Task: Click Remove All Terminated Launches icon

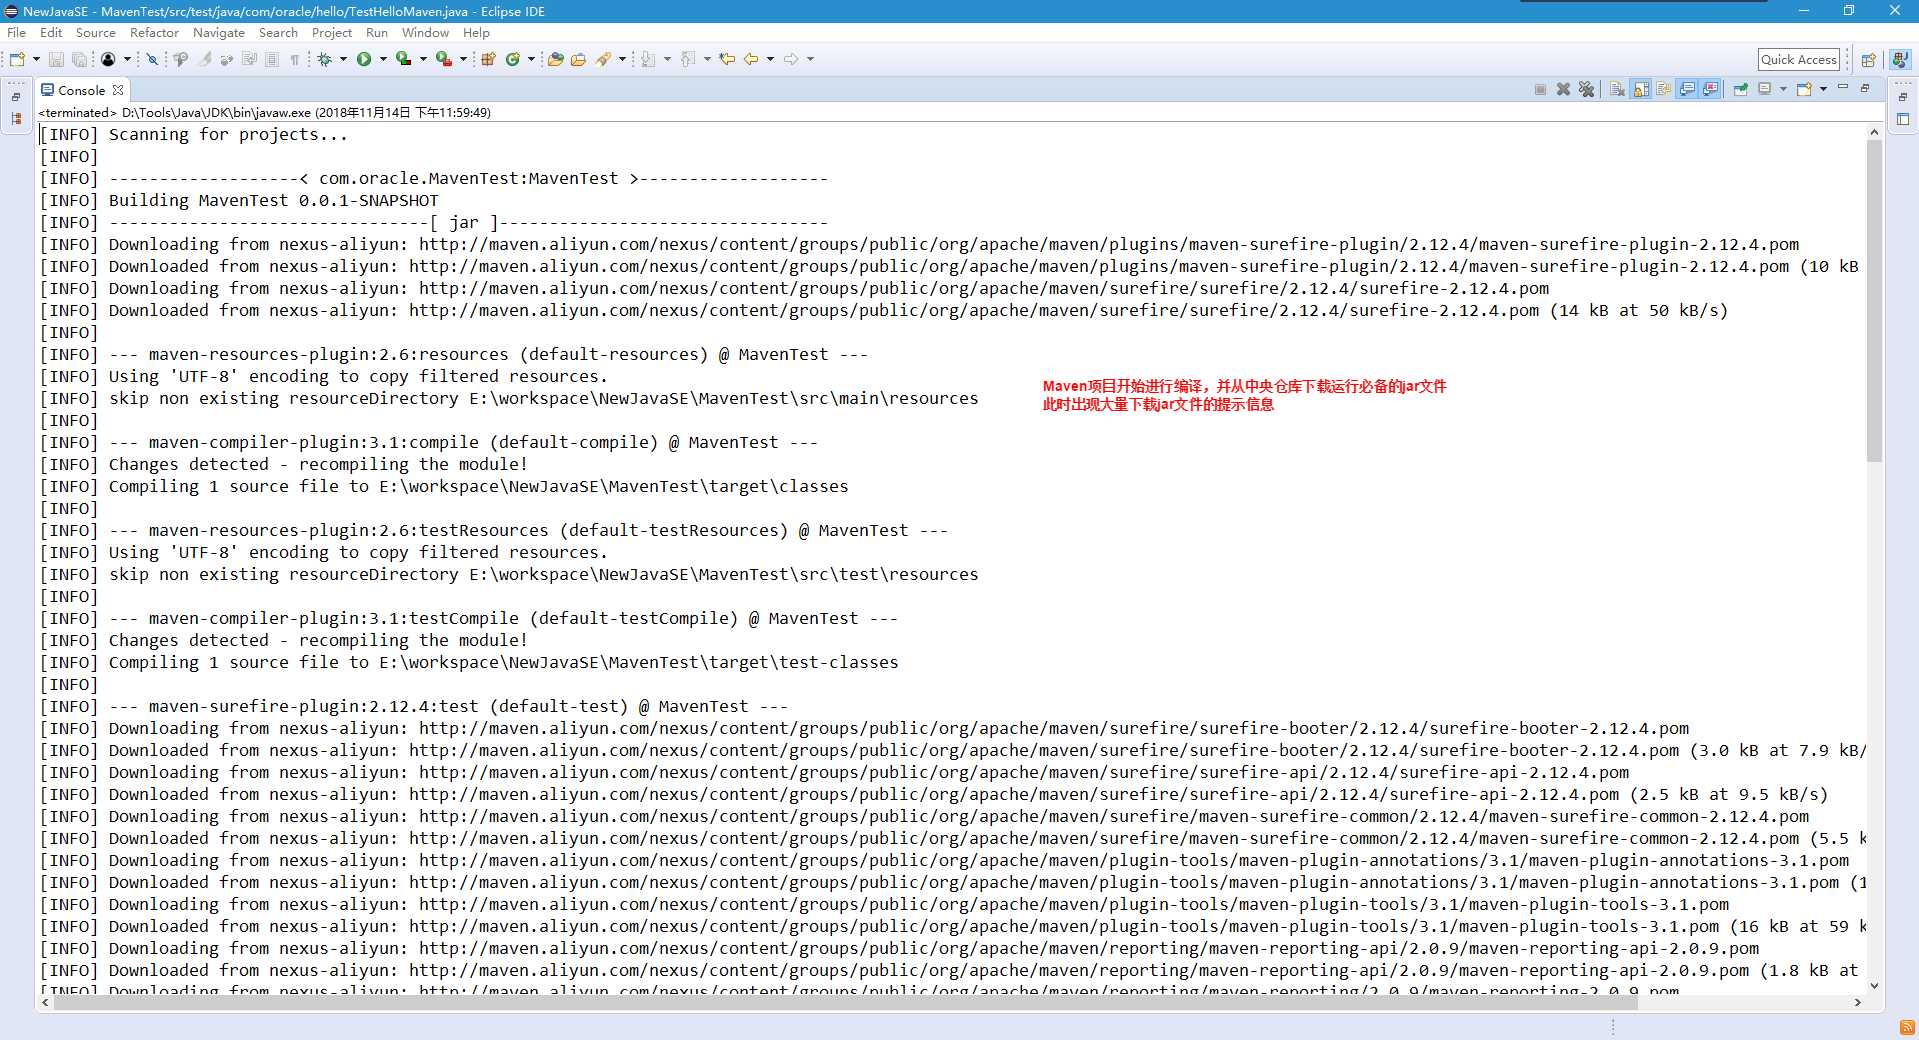Action: click(1586, 89)
